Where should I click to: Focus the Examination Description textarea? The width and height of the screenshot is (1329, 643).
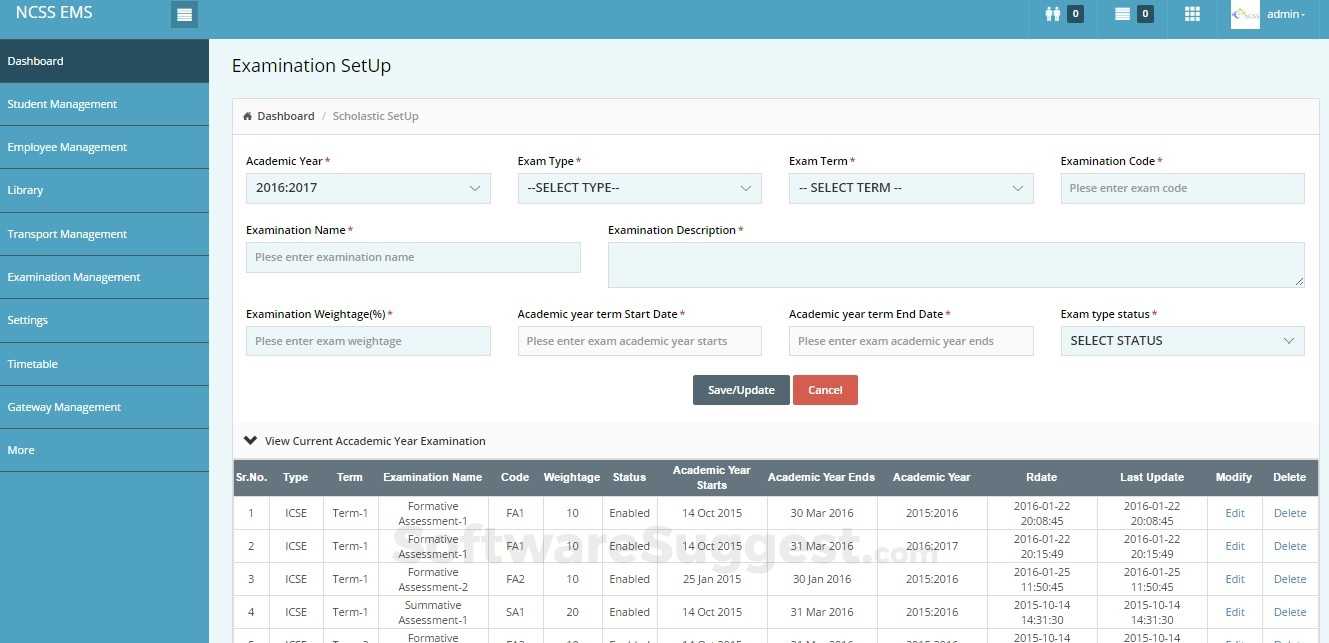(x=956, y=265)
